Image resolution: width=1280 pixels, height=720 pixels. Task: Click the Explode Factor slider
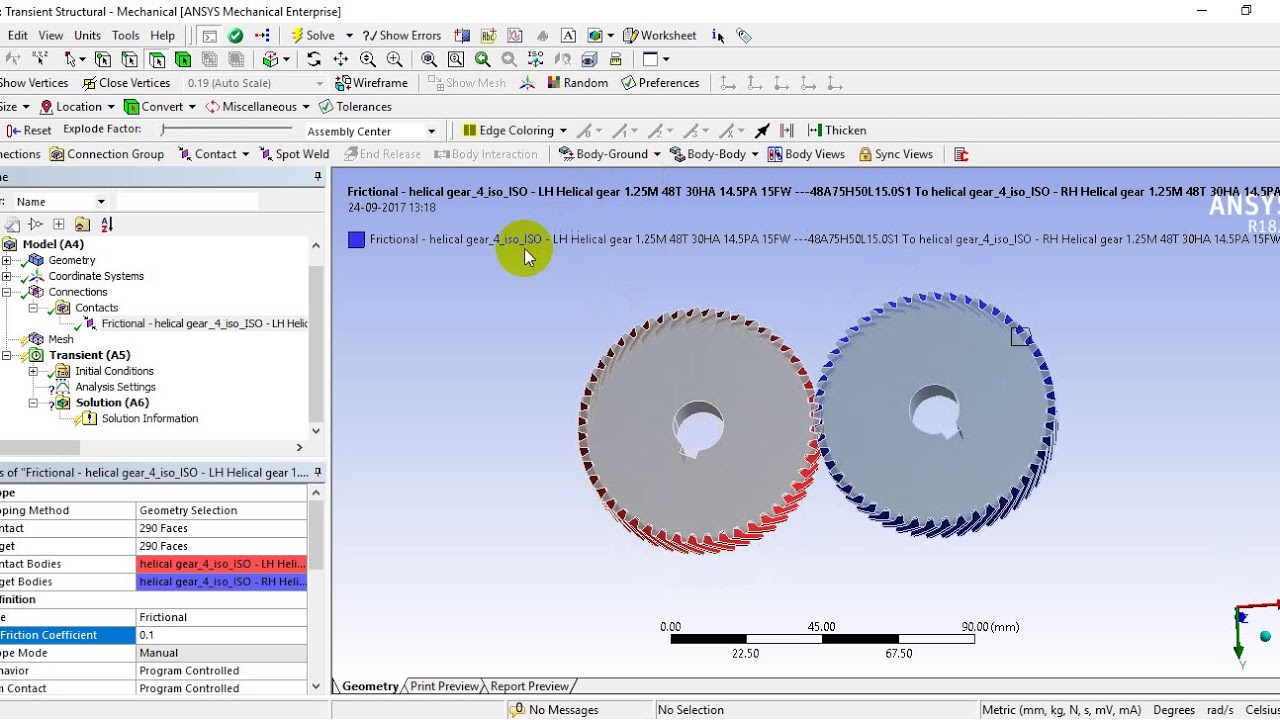[226, 130]
